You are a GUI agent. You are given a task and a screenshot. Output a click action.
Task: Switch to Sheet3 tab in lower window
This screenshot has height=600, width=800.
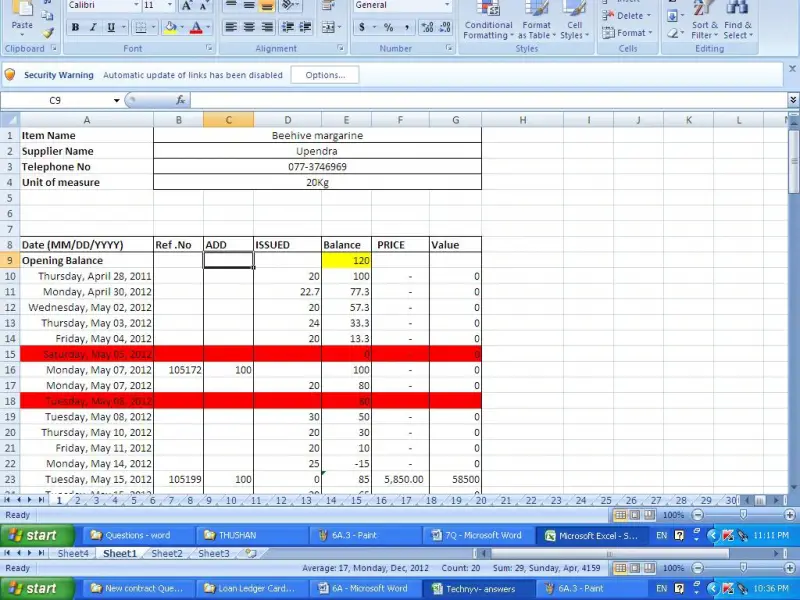213,554
